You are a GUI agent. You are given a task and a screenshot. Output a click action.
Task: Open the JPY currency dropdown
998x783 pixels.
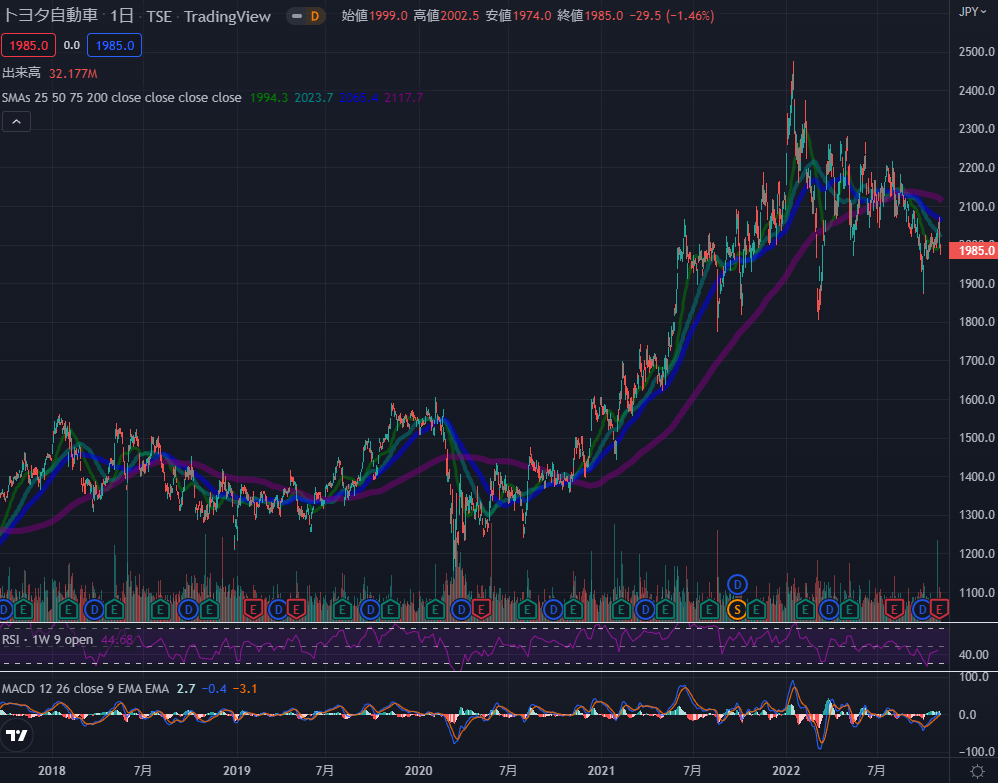pos(973,11)
